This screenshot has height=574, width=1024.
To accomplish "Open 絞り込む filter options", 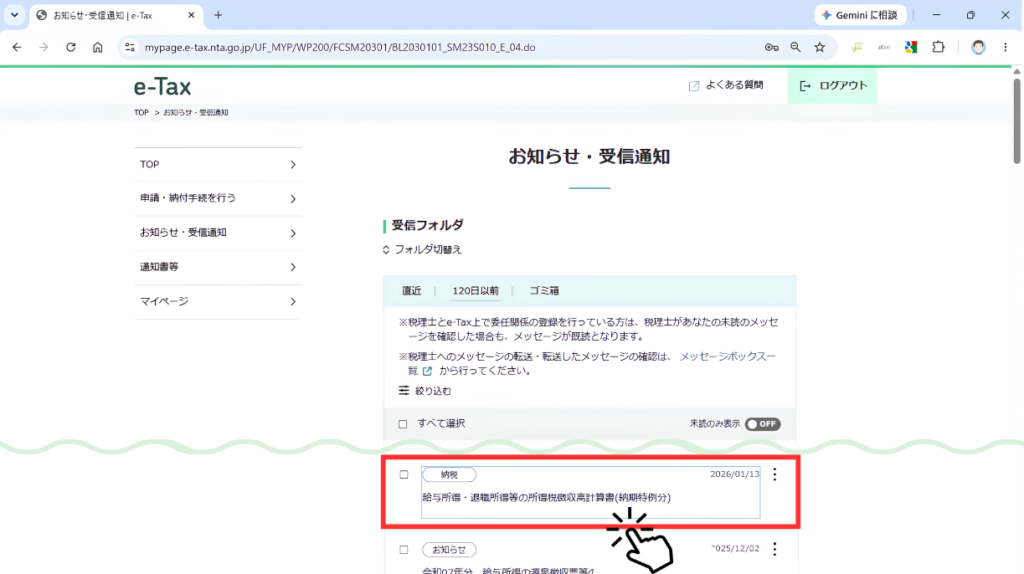I will (424, 391).
